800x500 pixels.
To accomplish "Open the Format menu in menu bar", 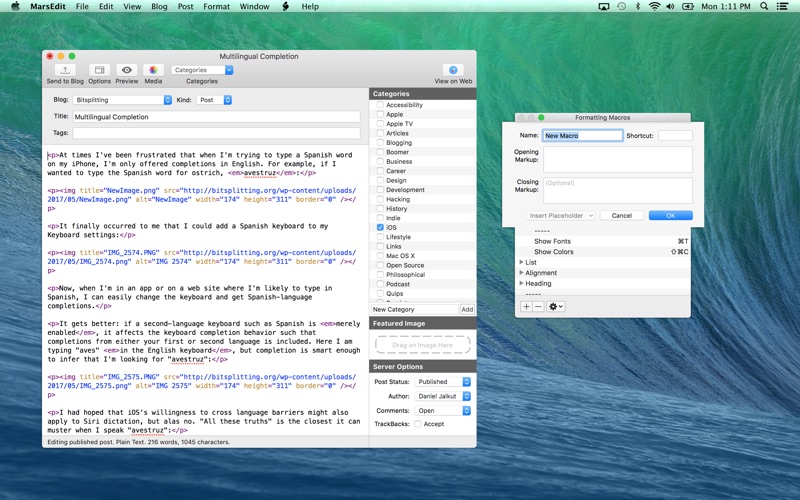I will (x=216, y=7).
